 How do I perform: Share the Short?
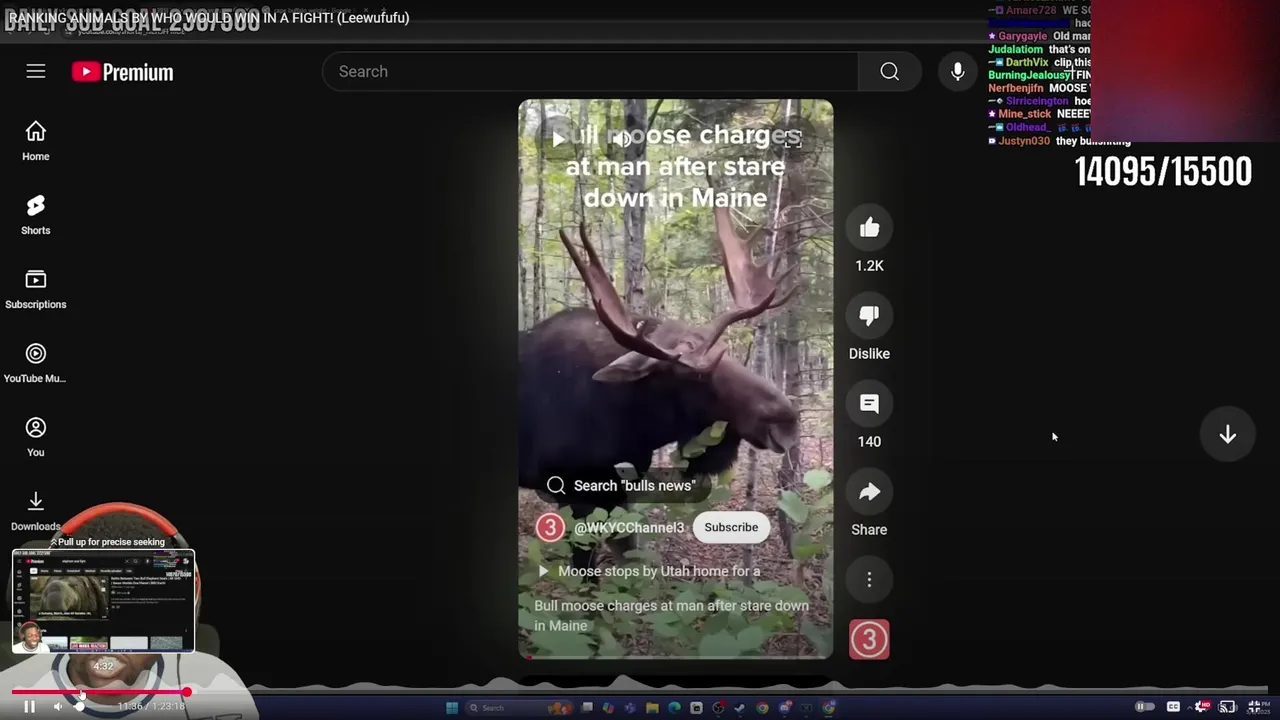(x=869, y=492)
